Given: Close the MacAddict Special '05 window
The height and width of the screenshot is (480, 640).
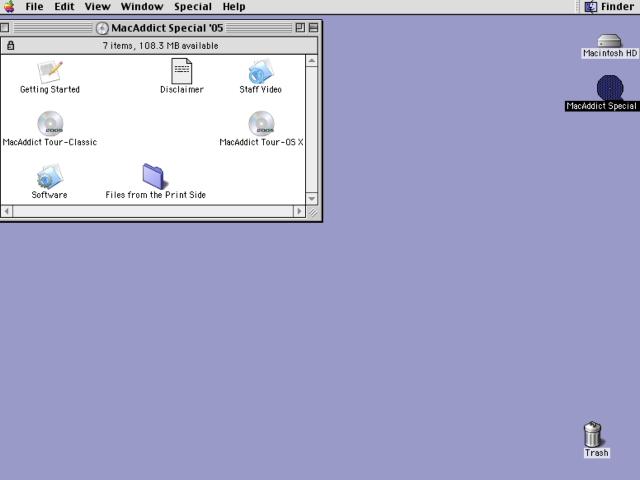Looking at the screenshot, I should point(5,28).
